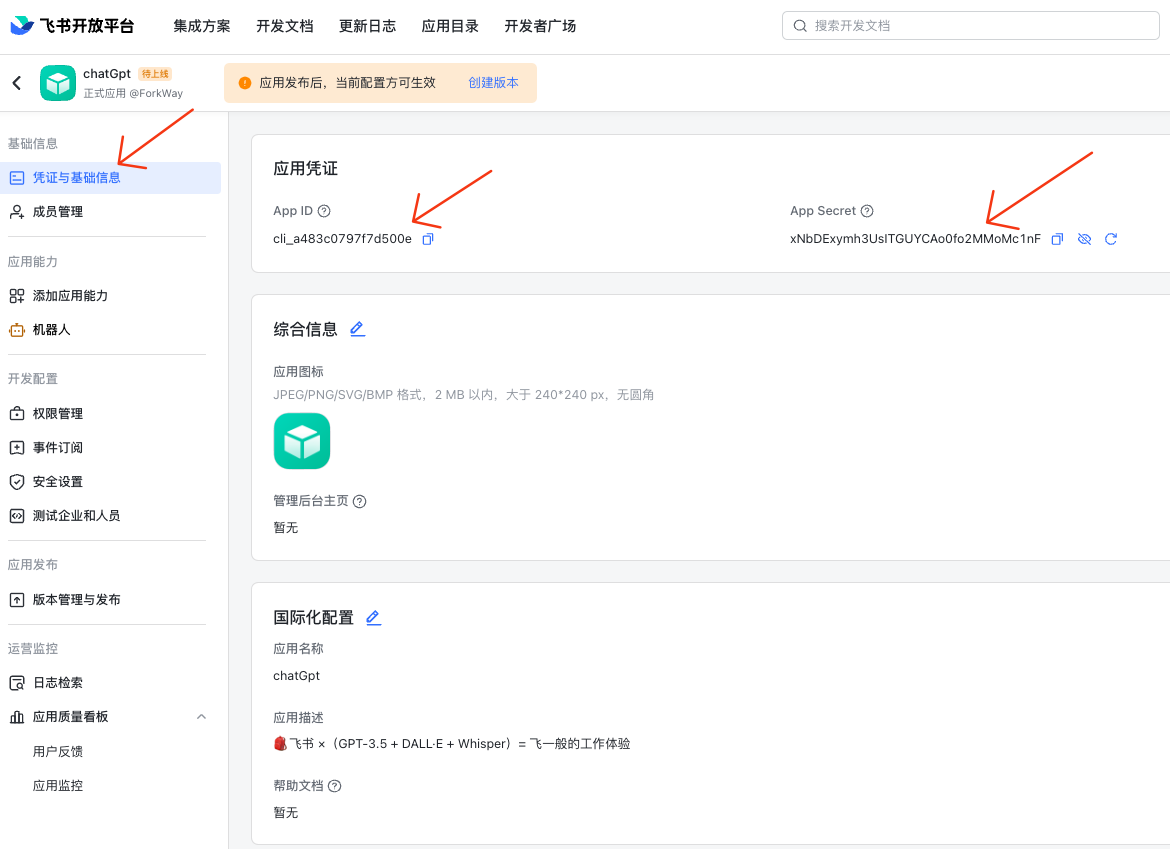Collapse the 应用质量看板 chevron
This screenshot has width=1170, height=849.
point(201,717)
